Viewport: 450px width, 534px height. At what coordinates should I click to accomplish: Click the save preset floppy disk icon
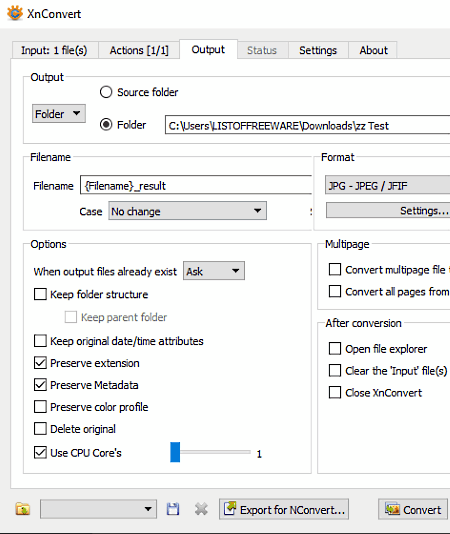(x=173, y=509)
